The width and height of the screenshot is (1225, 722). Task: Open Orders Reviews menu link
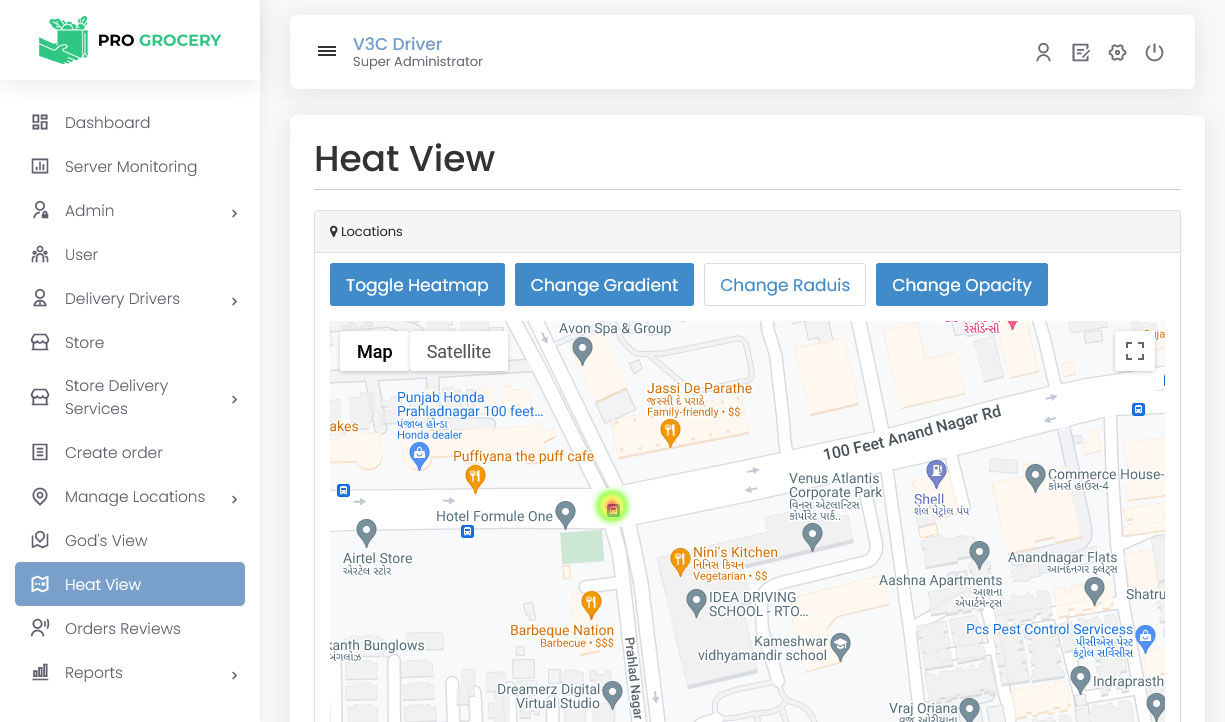point(130,628)
